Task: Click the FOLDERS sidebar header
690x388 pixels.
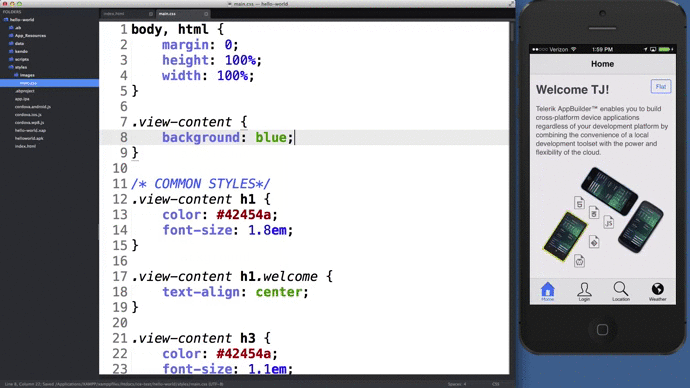Action: (x=12, y=12)
